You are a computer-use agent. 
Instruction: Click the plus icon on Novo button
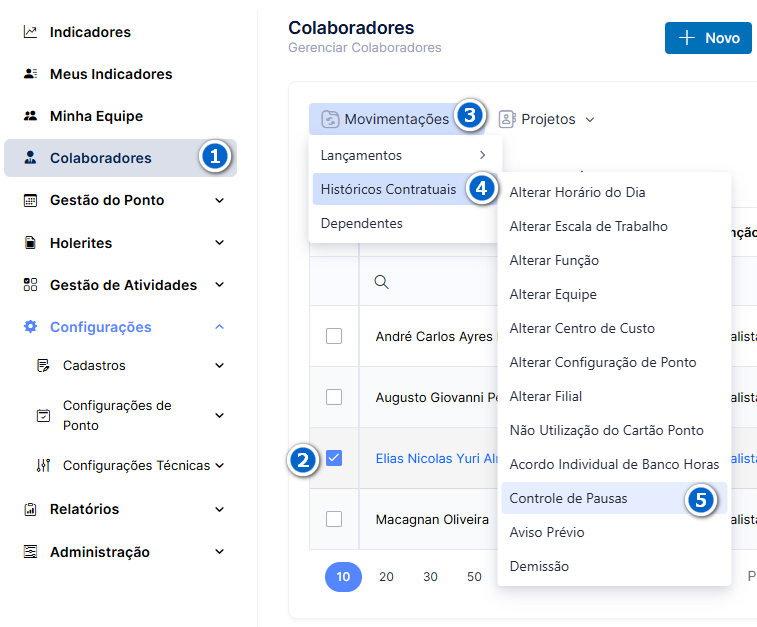(687, 38)
